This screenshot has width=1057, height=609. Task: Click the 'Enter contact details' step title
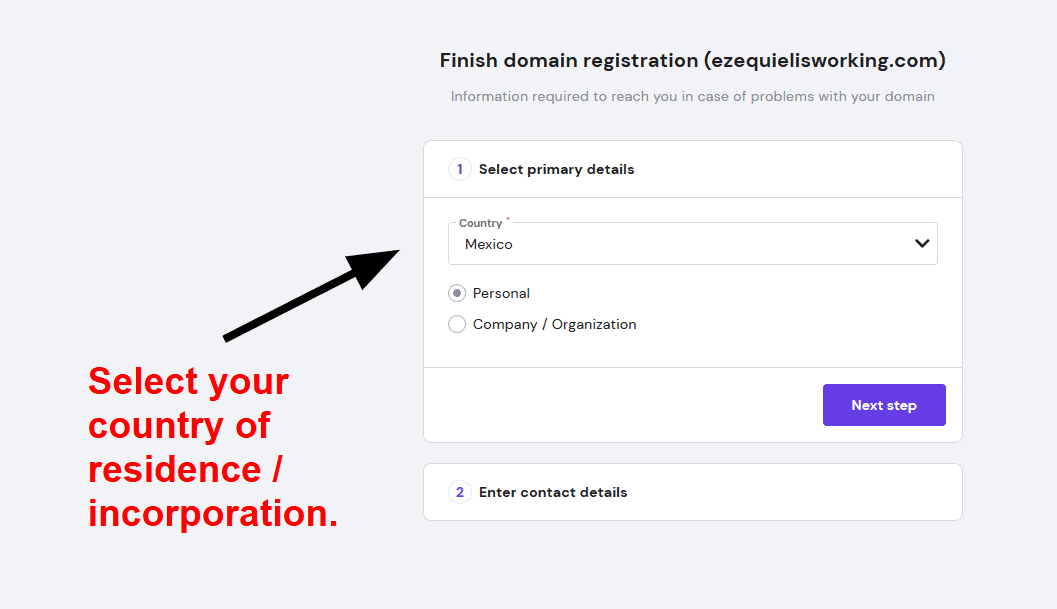click(553, 492)
